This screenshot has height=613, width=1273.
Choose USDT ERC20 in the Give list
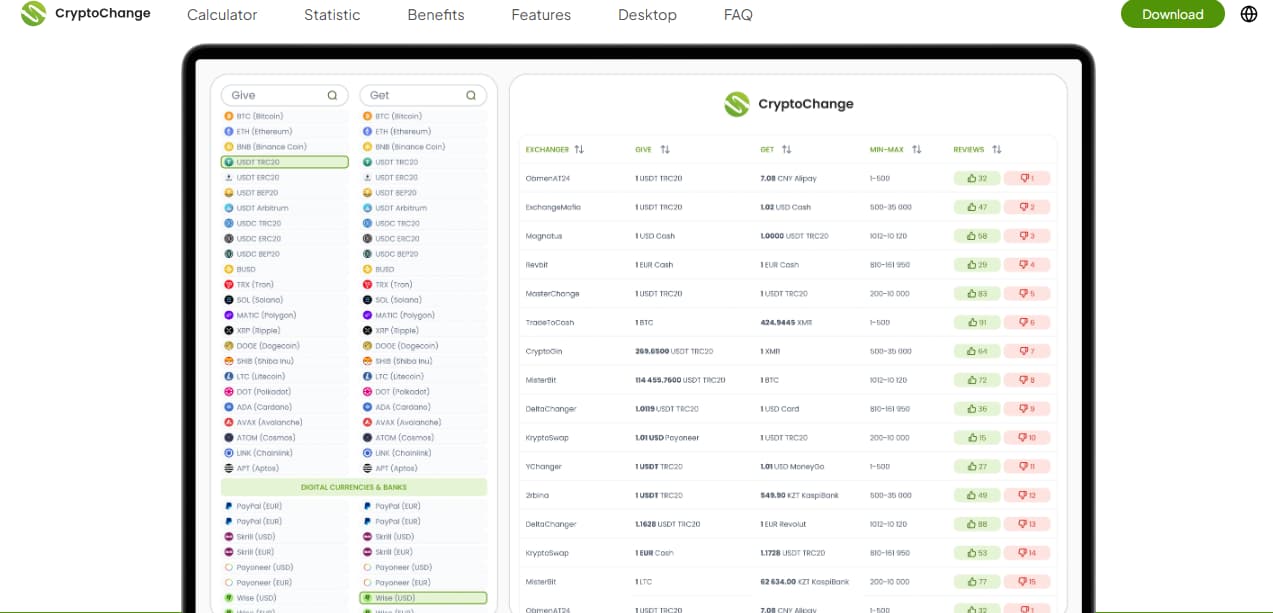(285, 177)
